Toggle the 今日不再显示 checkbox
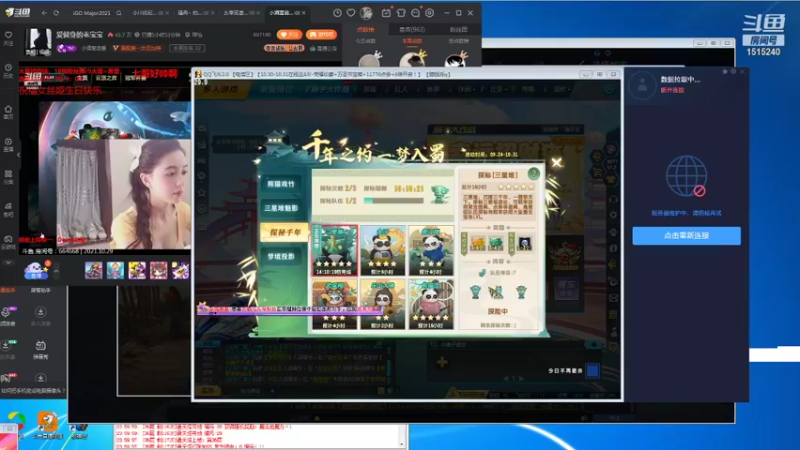This screenshot has height=450, width=800. point(592,370)
